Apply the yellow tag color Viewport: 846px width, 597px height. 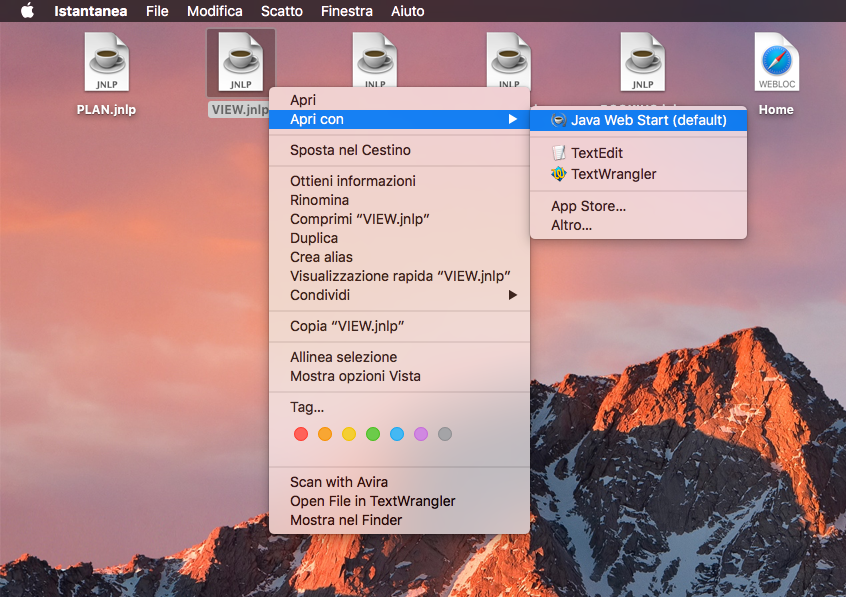point(349,434)
